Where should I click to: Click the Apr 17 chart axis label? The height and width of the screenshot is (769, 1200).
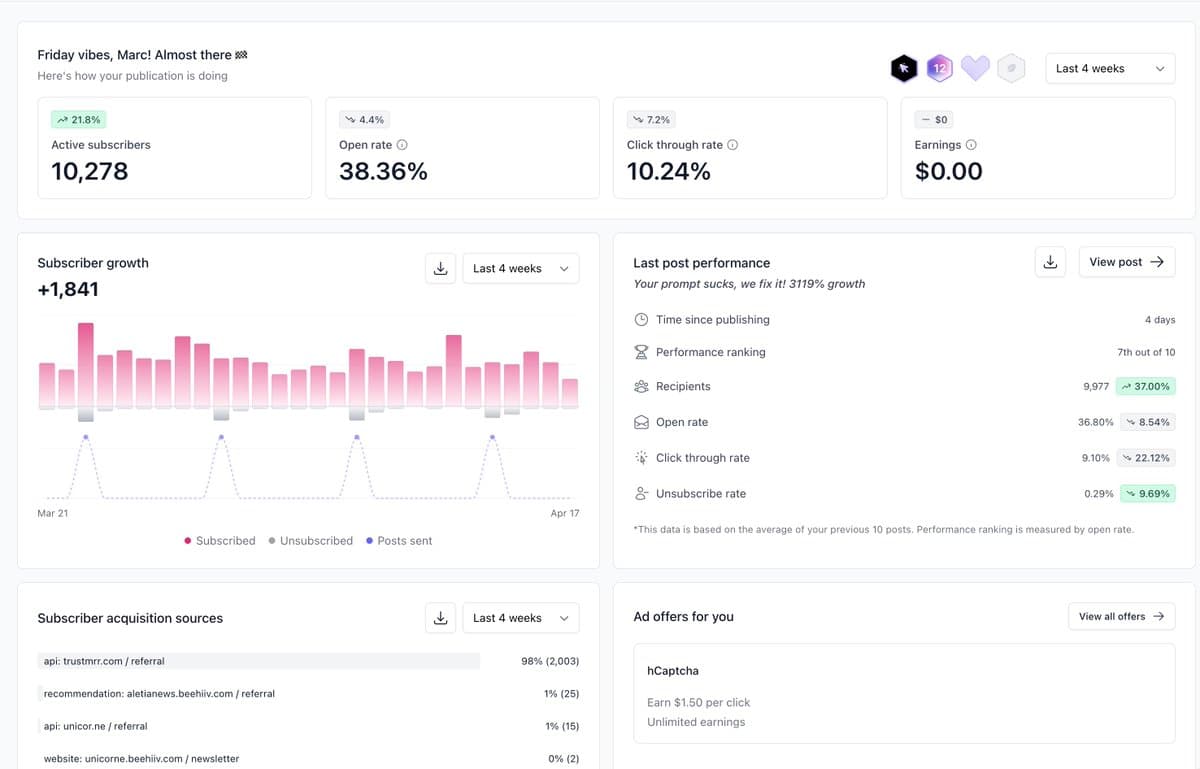click(x=565, y=513)
